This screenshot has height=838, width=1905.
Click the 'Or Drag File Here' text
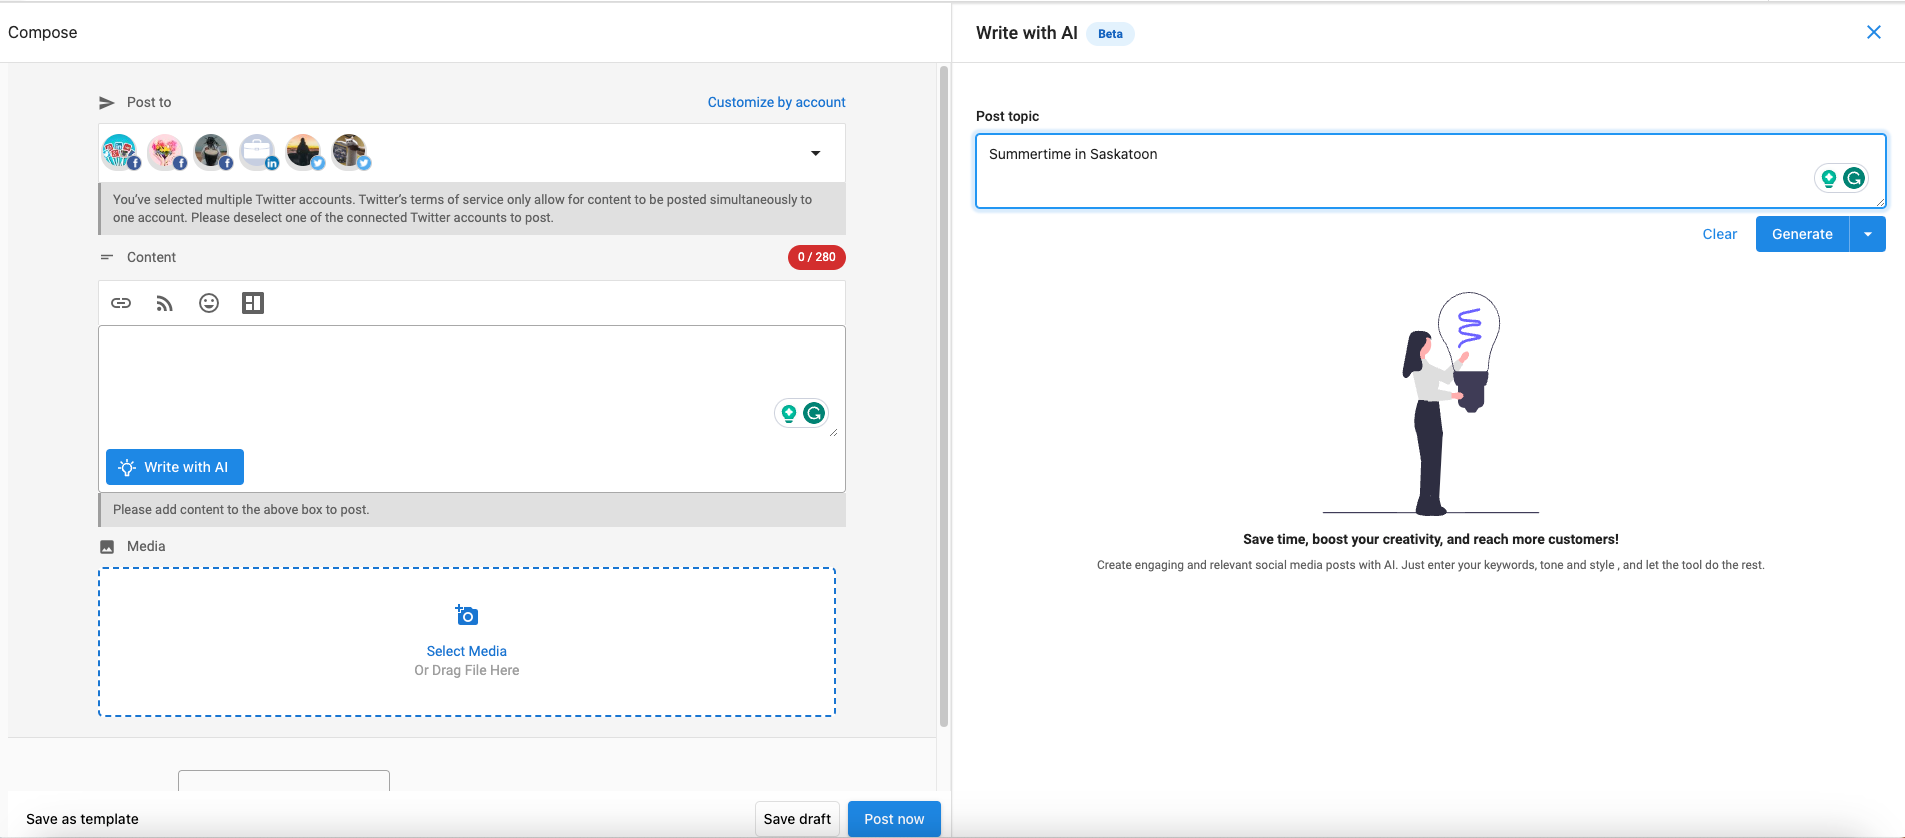tap(467, 670)
